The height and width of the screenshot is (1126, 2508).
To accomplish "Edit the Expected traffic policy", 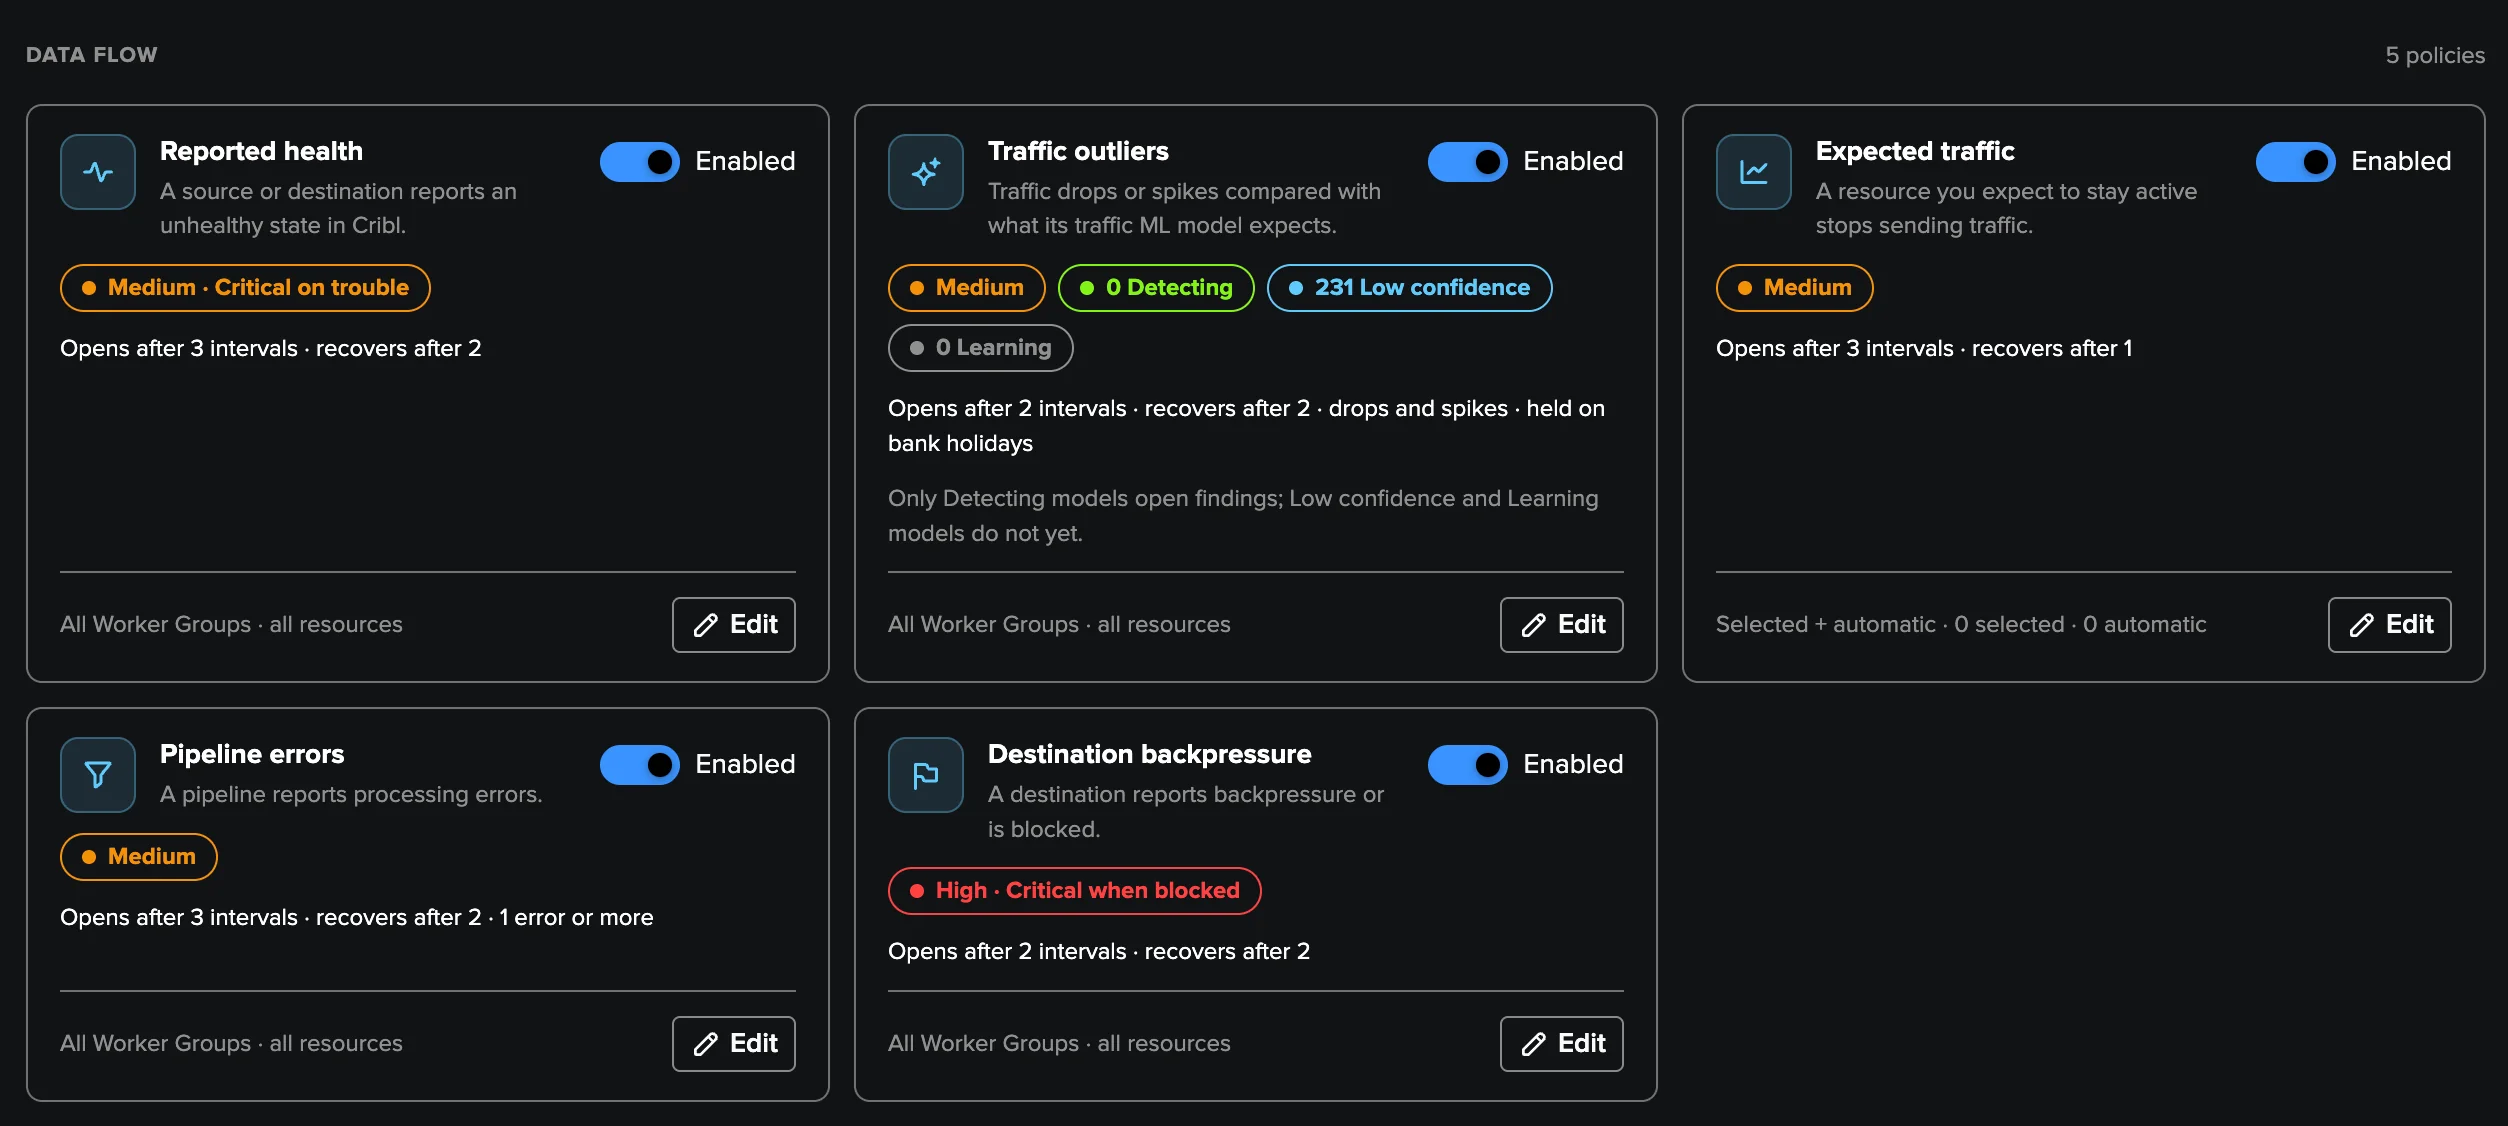I will 2390,625.
